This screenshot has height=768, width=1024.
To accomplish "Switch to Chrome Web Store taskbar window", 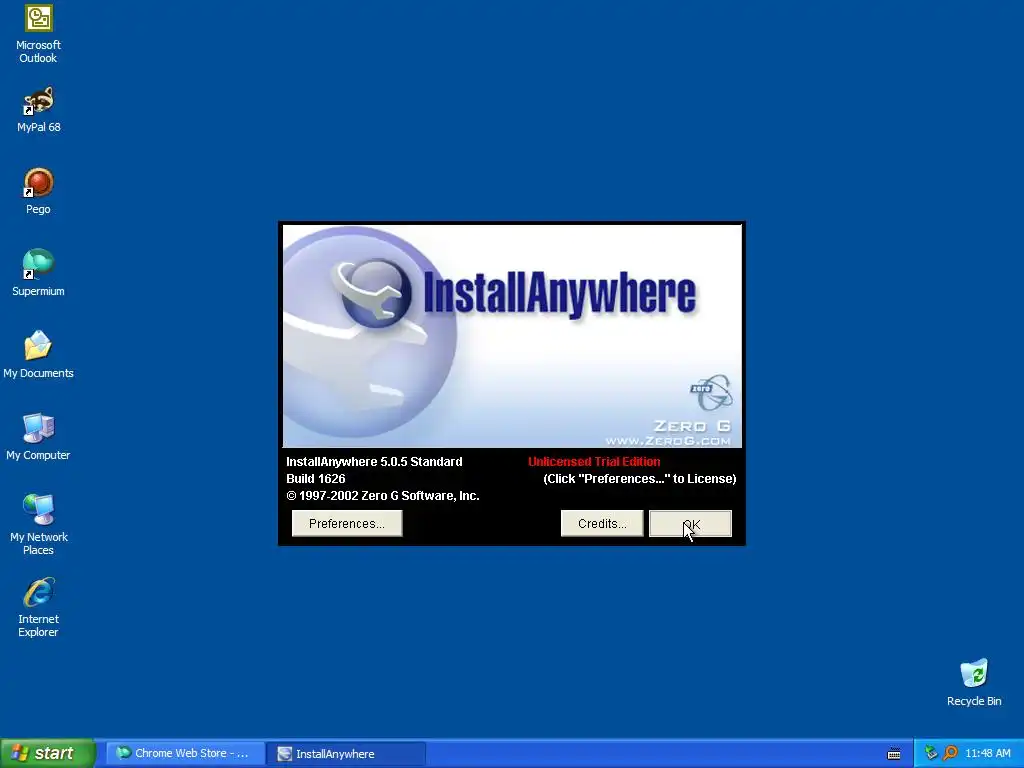I will pos(184,754).
